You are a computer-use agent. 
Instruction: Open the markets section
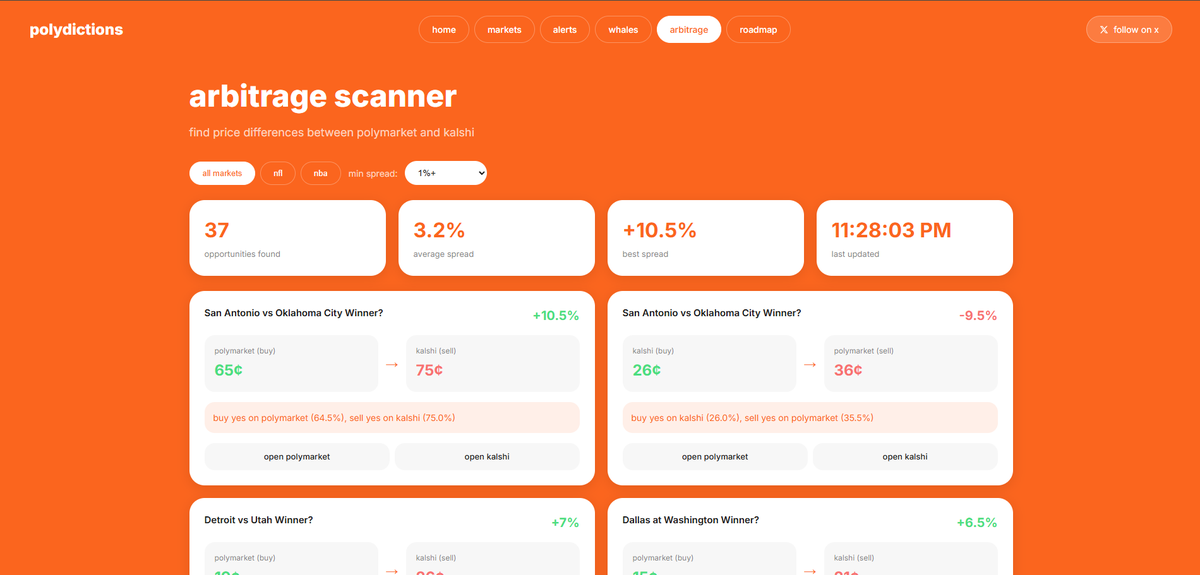(x=504, y=30)
